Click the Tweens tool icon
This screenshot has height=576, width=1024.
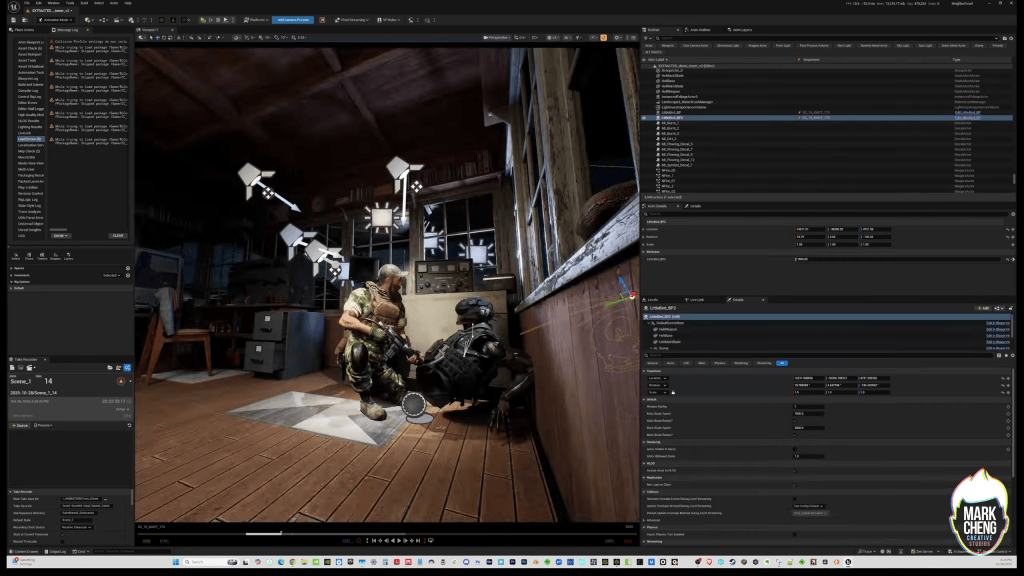tap(42, 256)
